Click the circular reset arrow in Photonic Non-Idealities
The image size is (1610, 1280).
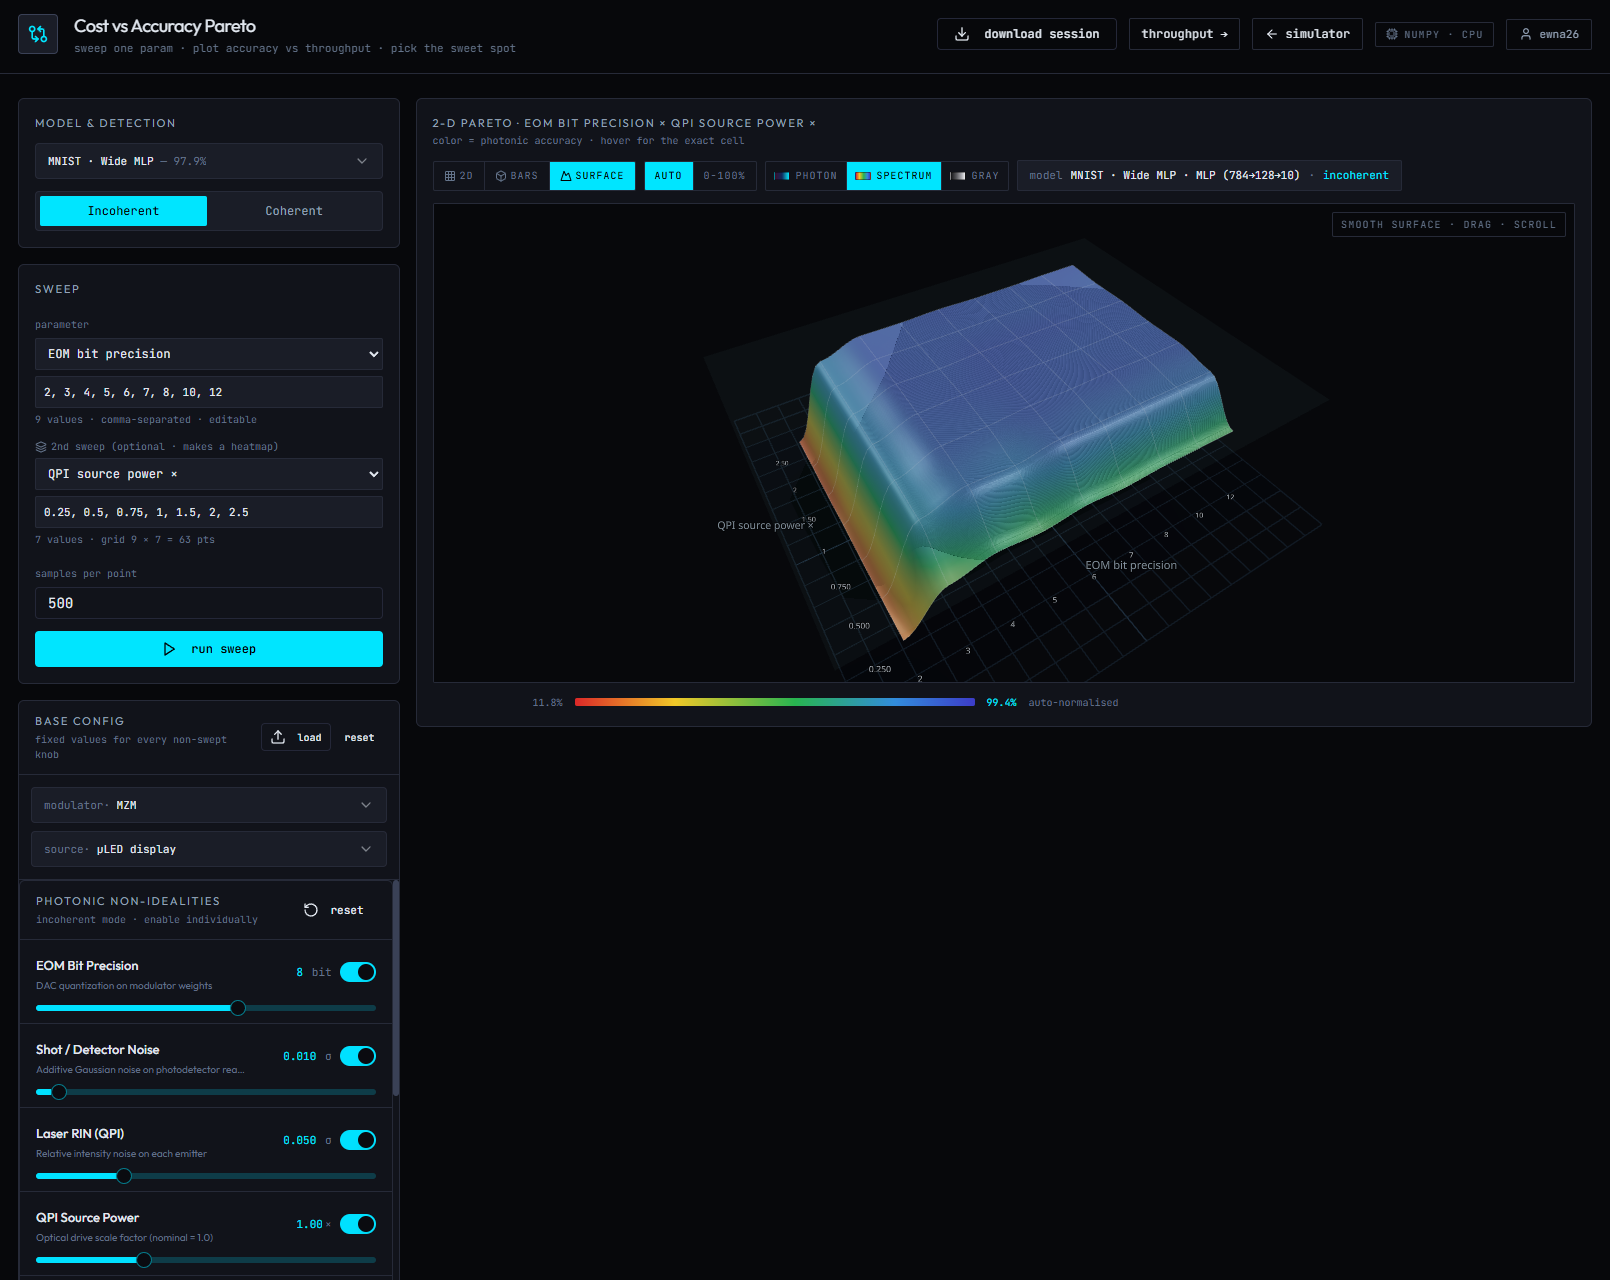pyautogui.click(x=311, y=910)
